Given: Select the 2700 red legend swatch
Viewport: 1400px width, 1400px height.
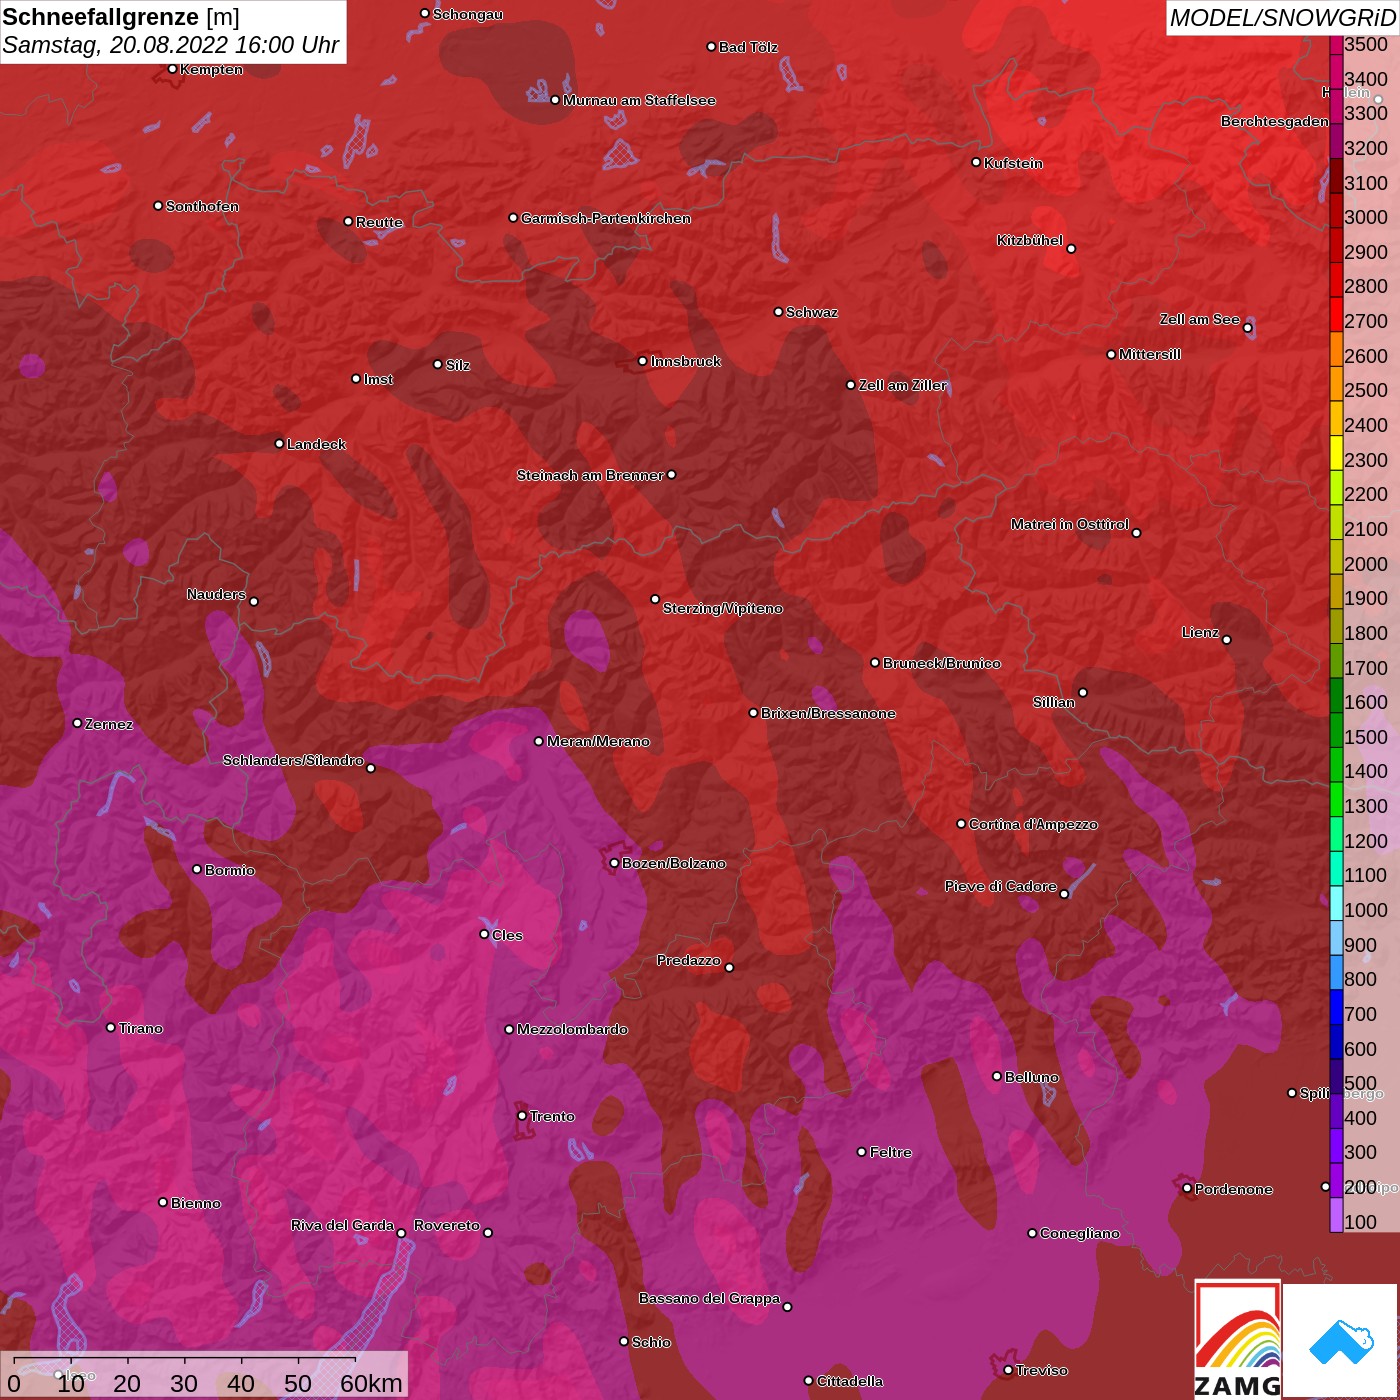Looking at the screenshot, I should (x=1336, y=313).
